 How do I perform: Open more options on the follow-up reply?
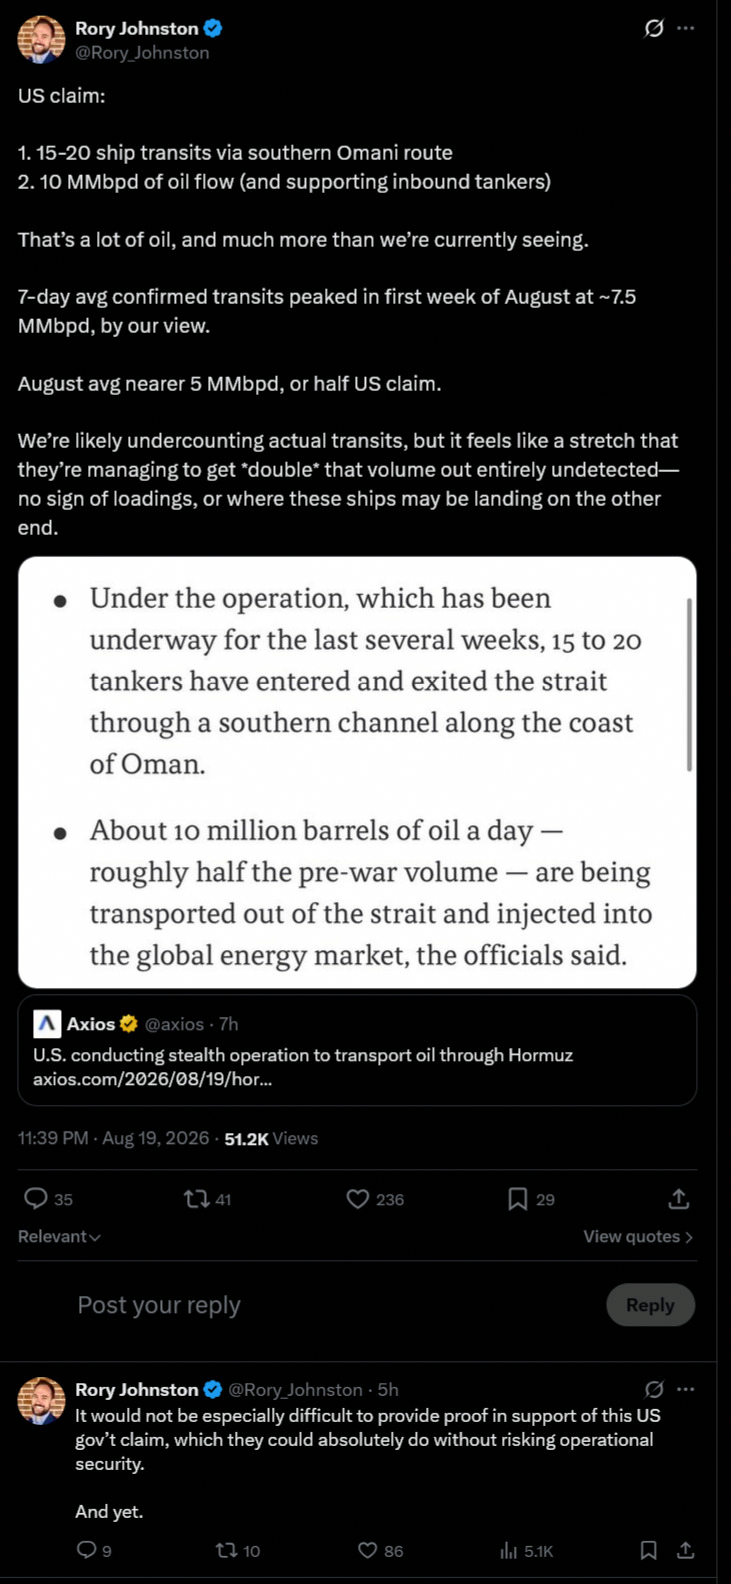[685, 1389]
